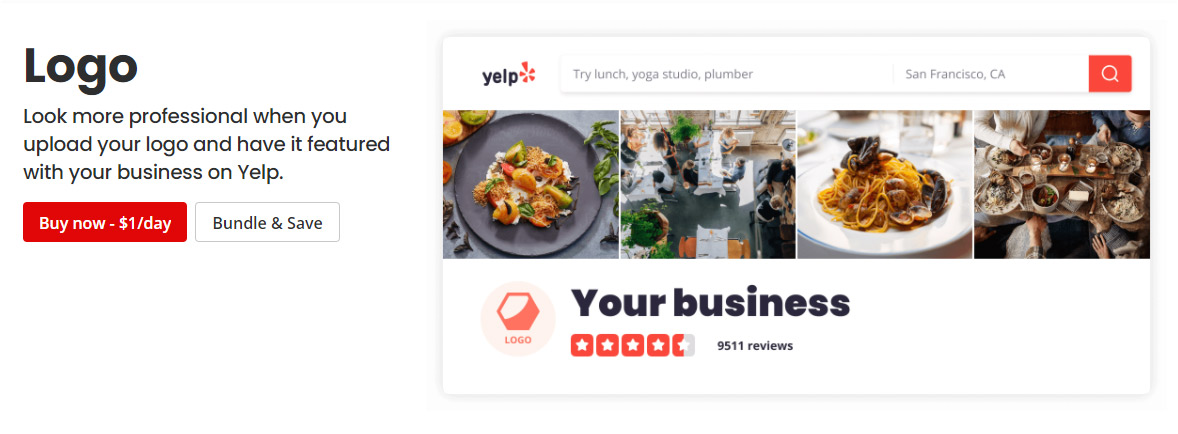Select the second red rating star
Image resolution: width=1178 pixels, height=434 pixels.
[x=608, y=345]
